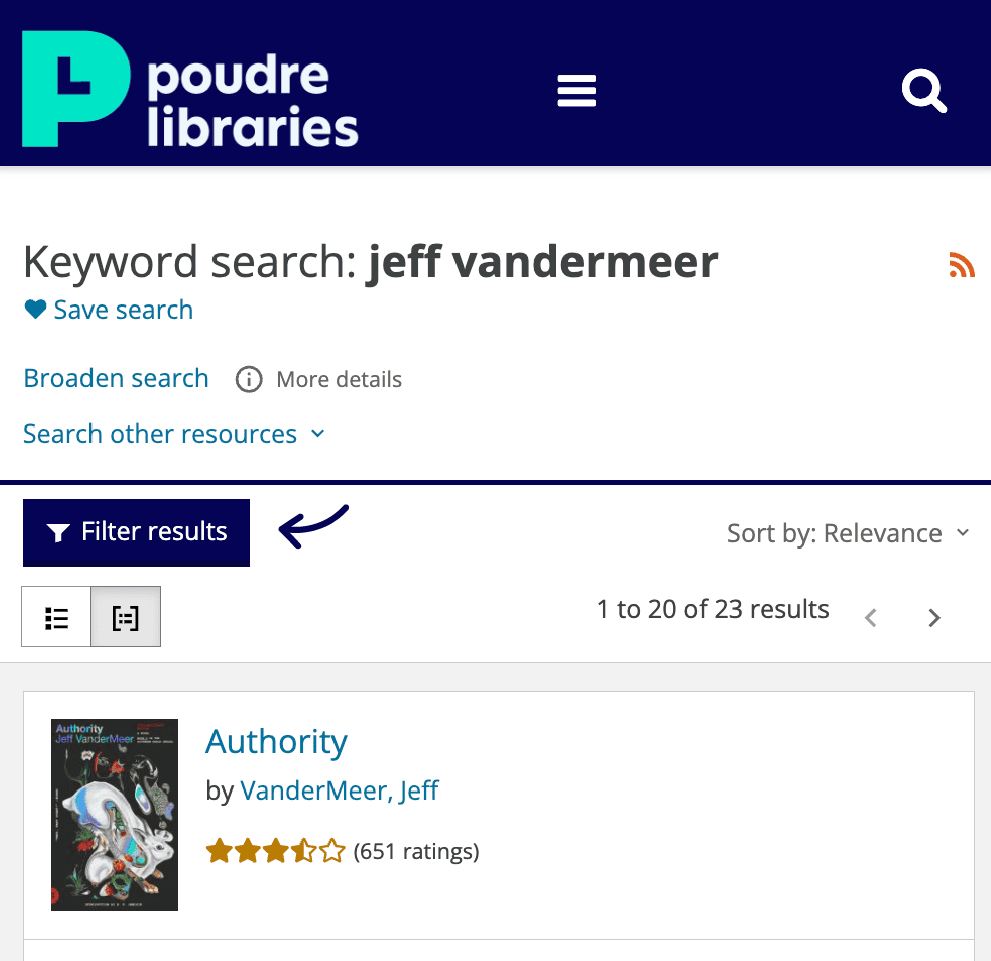The height and width of the screenshot is (961, 991).
Task: Expand the Search other resources menu
Action: [174, 434]
